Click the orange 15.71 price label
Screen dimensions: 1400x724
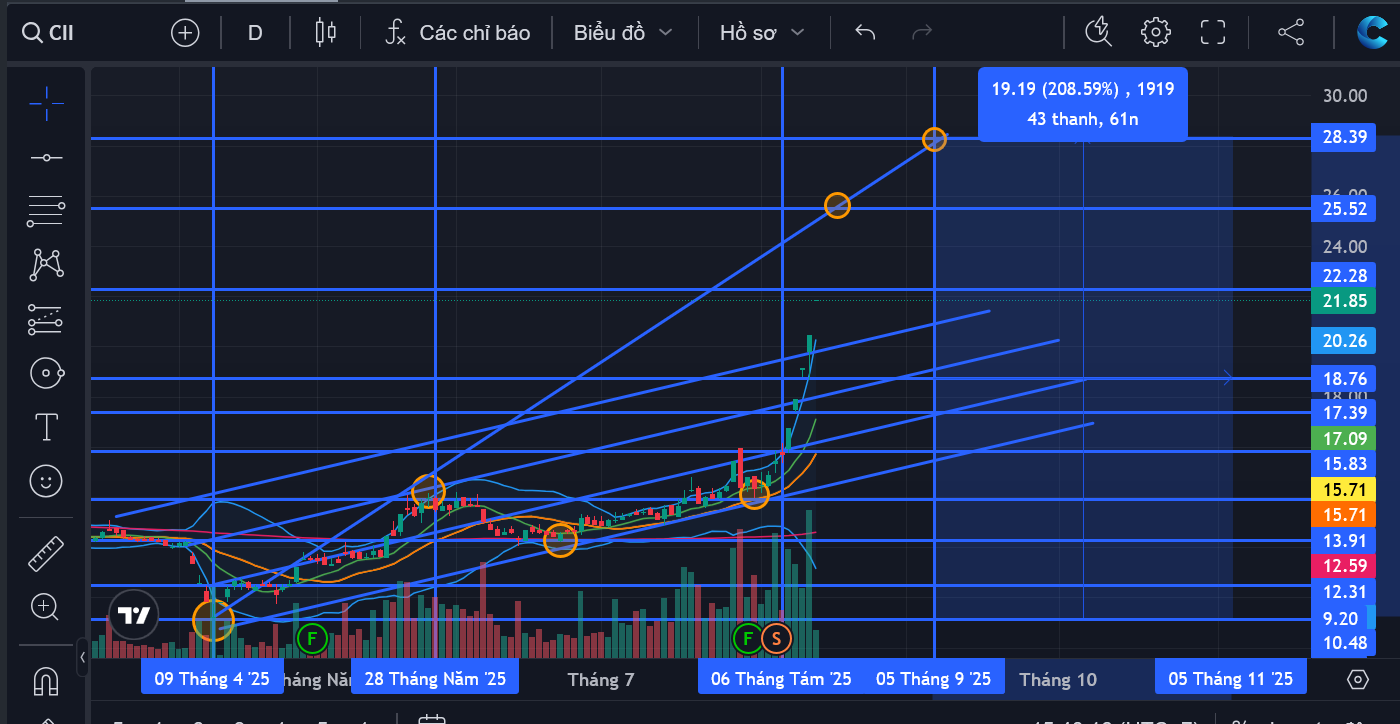coord(1344,515)
